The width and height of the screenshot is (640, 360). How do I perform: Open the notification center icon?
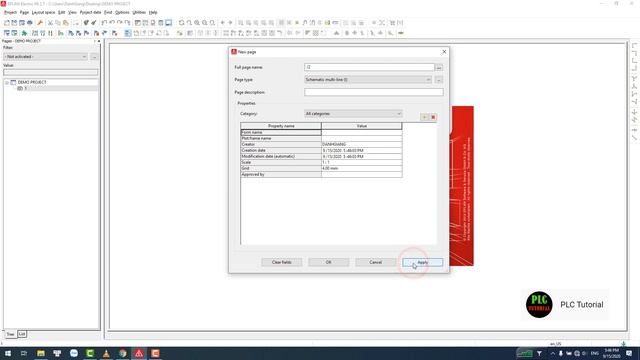tap(629, 353)
